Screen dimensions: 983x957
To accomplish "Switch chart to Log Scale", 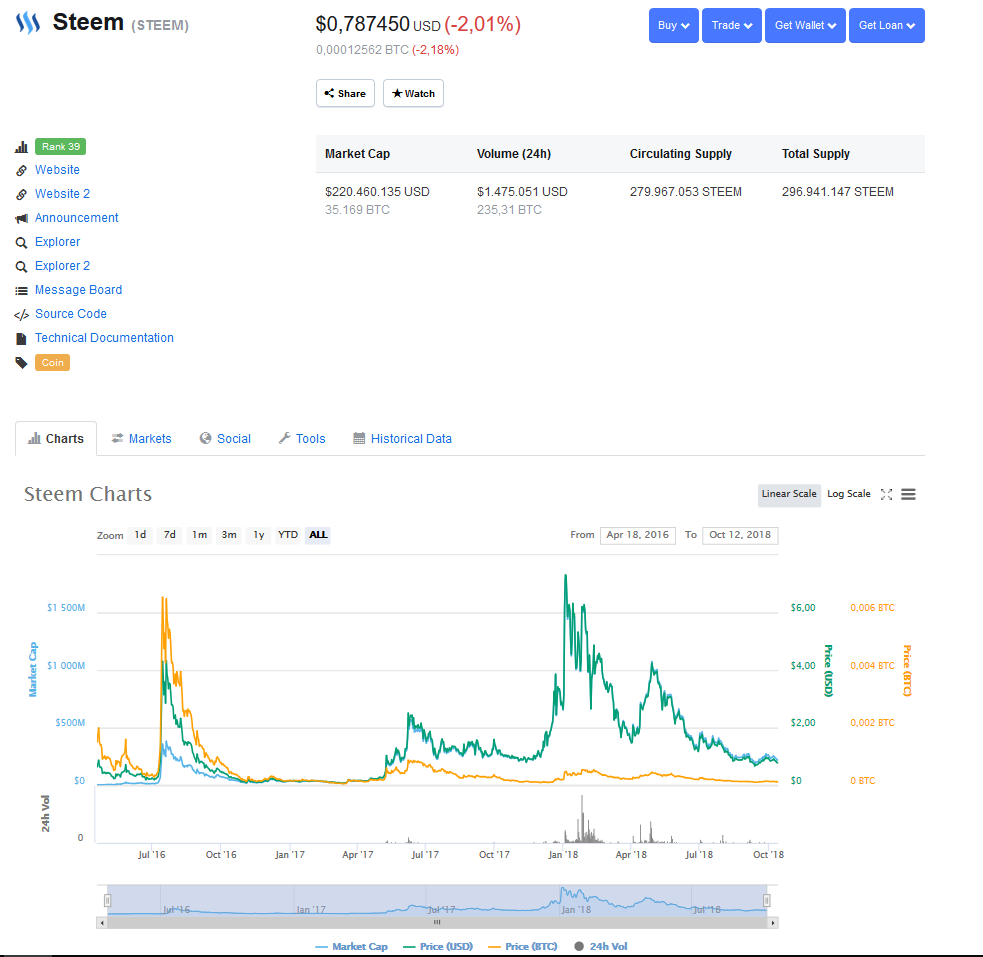I will [849, 494].
